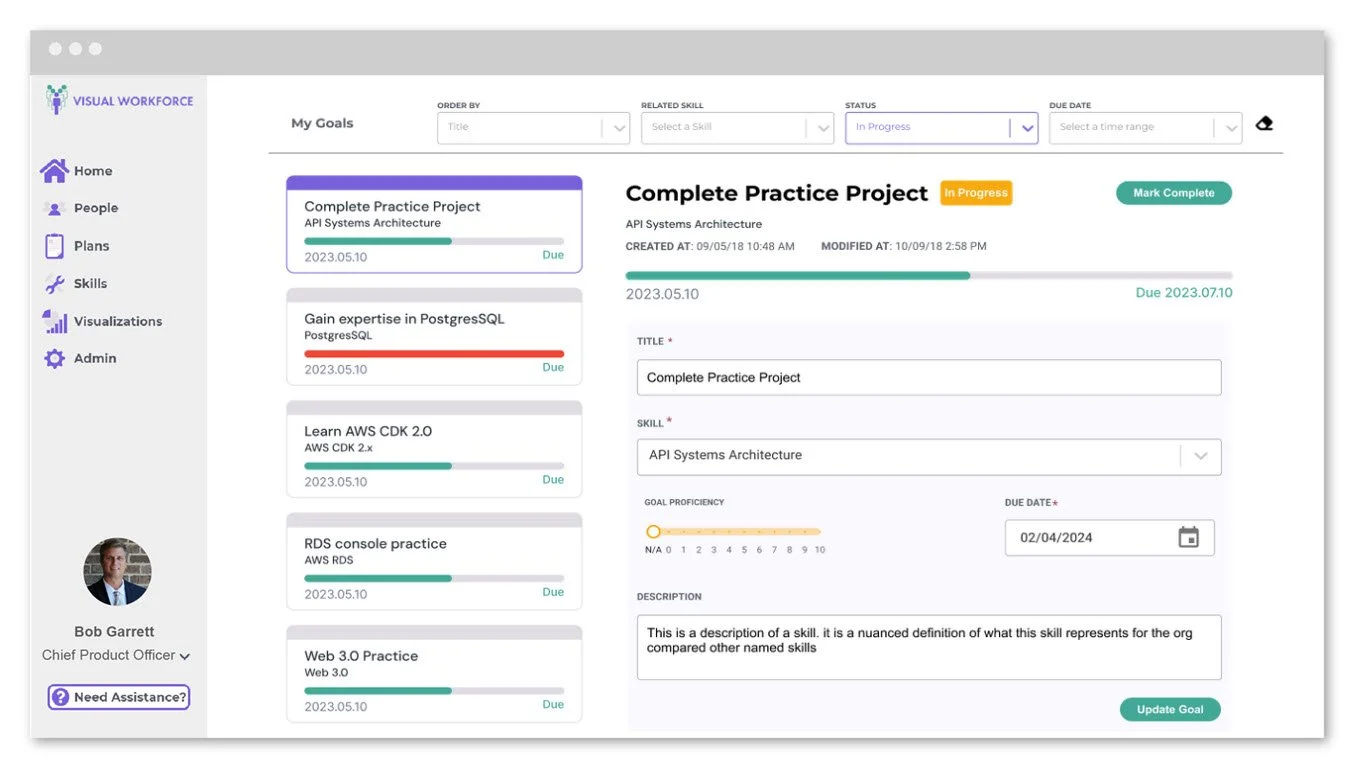Expand the Related Skill selector

820,127
